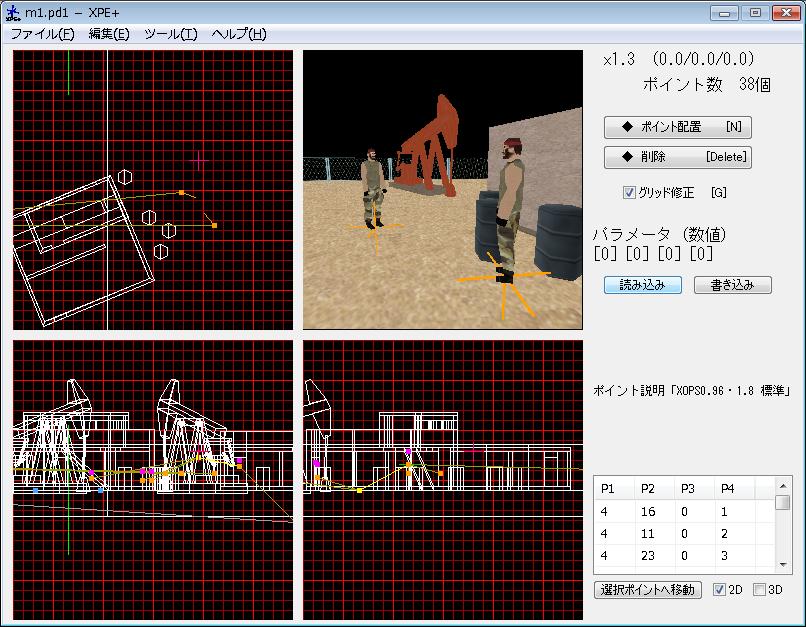The width and height of the screenshot is (806, 627).
Task: Minimize the XPE+ window
Action: (x=724, y=13)
